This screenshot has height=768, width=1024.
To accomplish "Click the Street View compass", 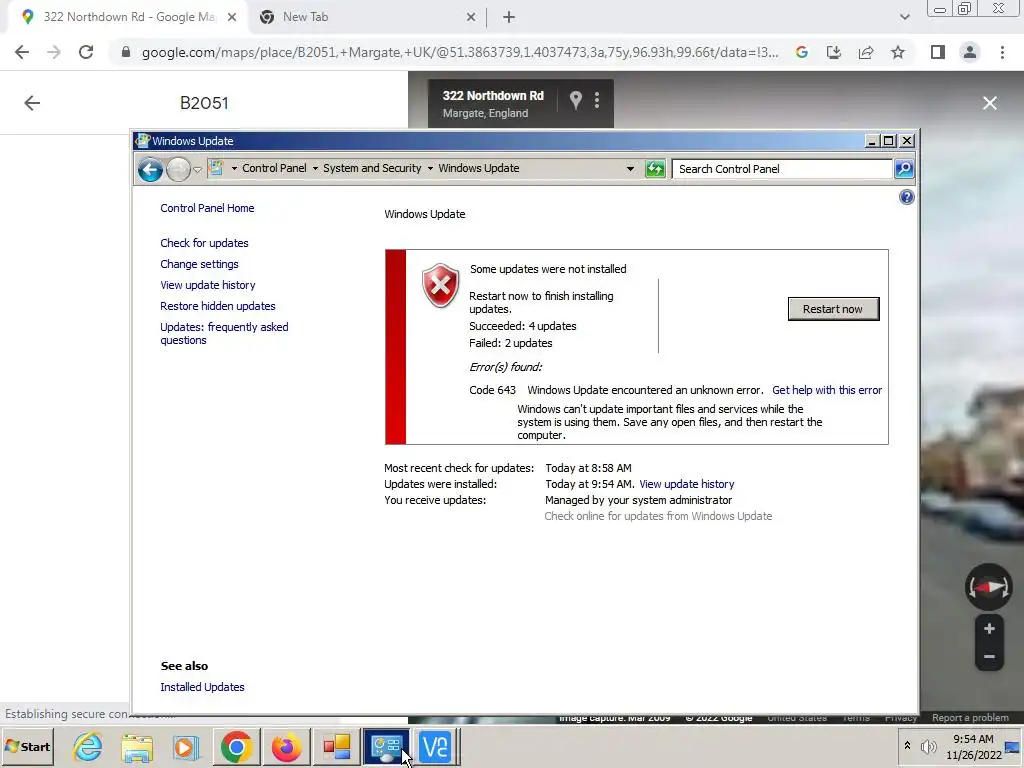I will pos(989,587).
